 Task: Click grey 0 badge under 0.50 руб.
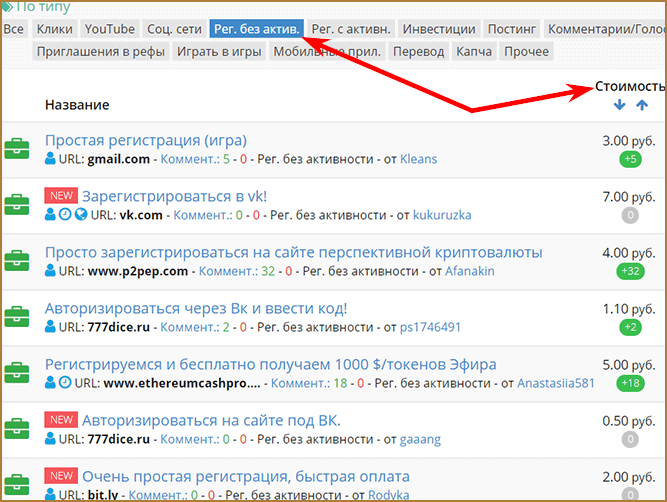tap(630, 439)
